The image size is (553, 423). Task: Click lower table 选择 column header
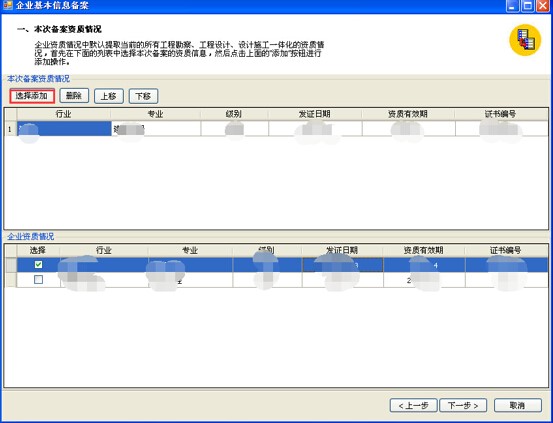point(38,250)
